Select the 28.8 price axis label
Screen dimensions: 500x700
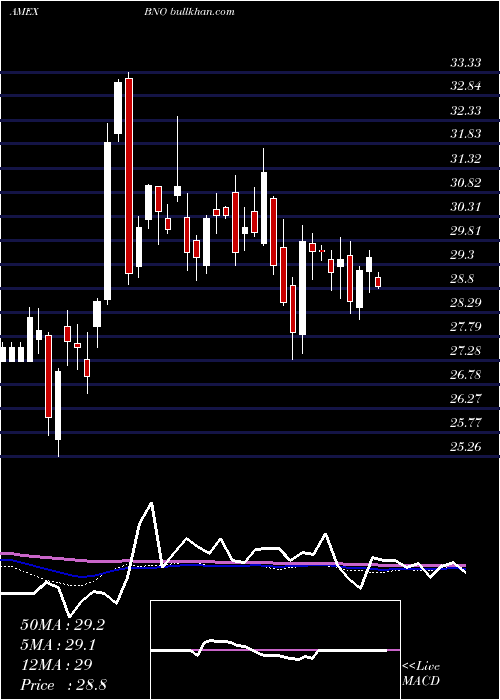(x=462, y=279)
